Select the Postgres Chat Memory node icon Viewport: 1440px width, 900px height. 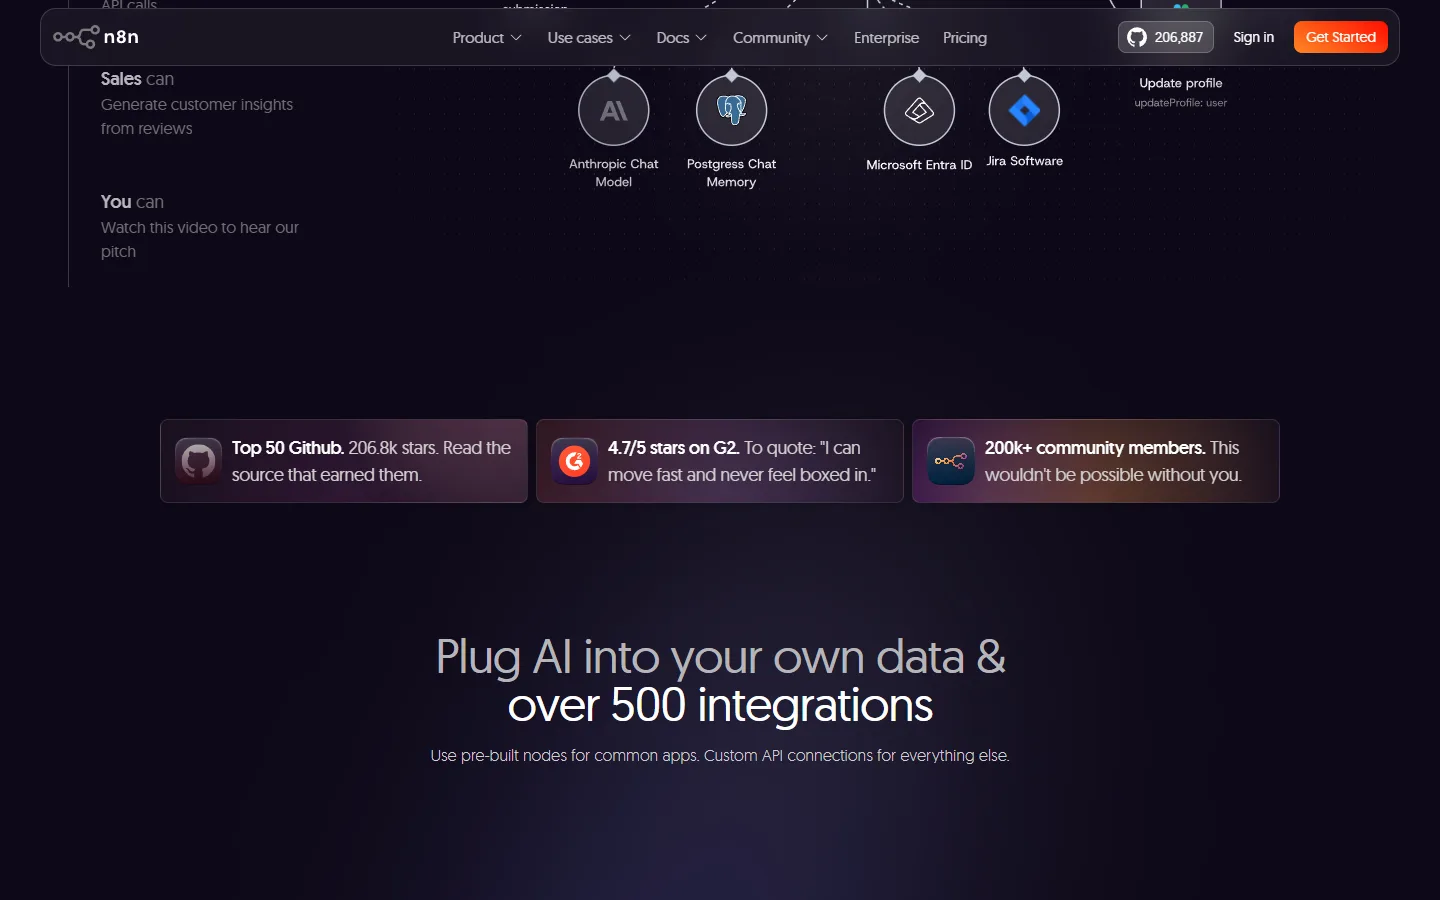(x=732, y=110)
